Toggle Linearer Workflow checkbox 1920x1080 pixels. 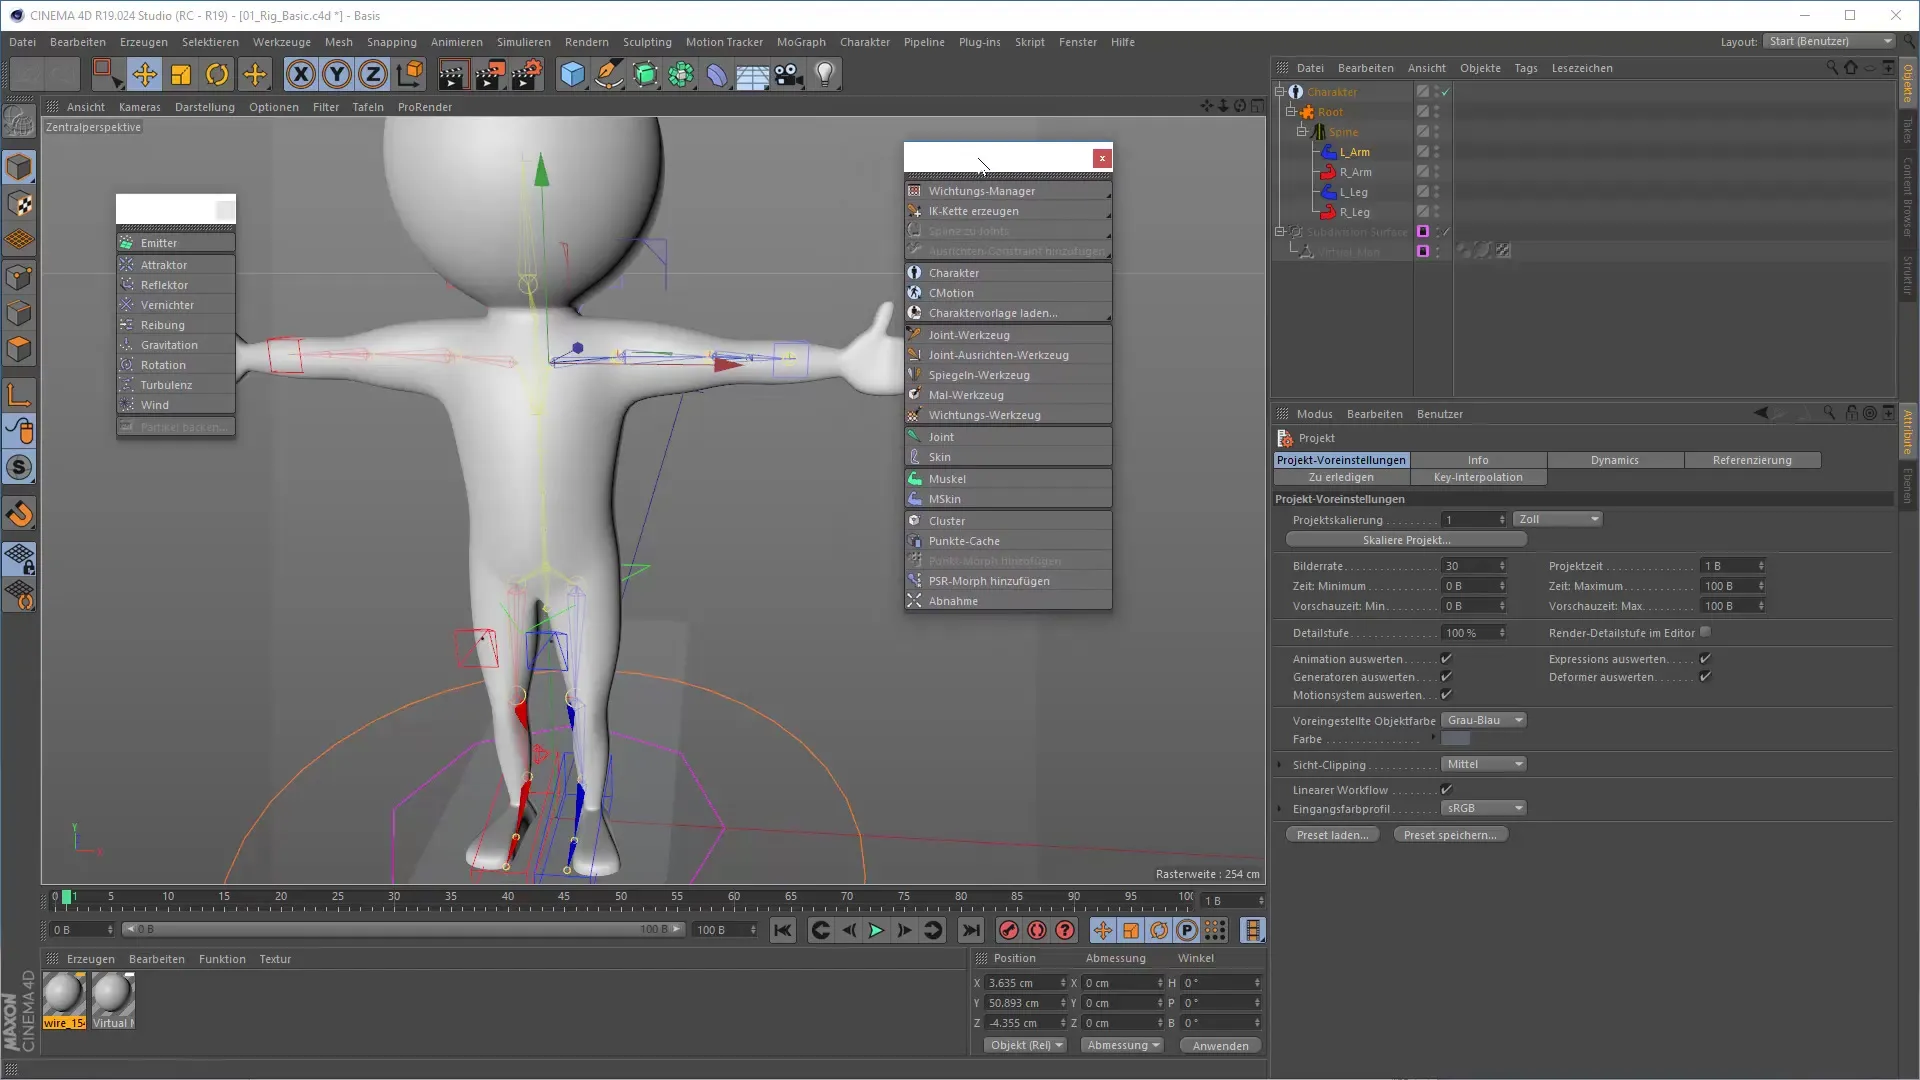[1446, 789]
